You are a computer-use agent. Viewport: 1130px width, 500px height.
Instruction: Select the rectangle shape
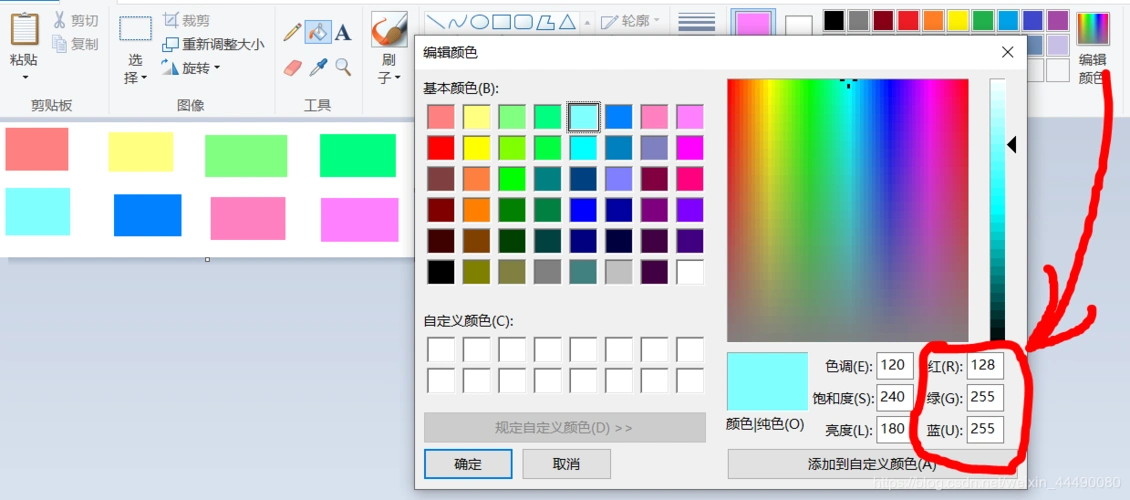501,22
